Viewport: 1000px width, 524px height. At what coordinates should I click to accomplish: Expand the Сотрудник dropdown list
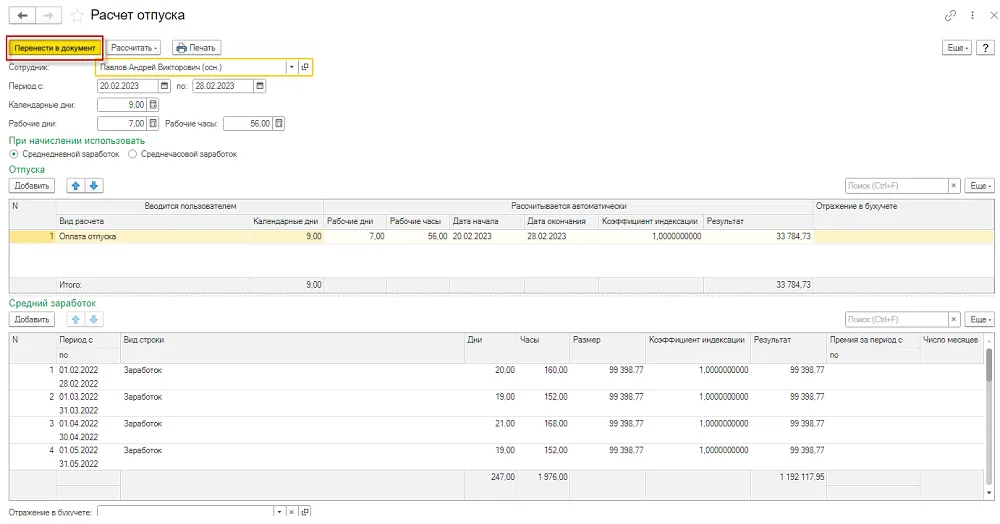point(291,67)
